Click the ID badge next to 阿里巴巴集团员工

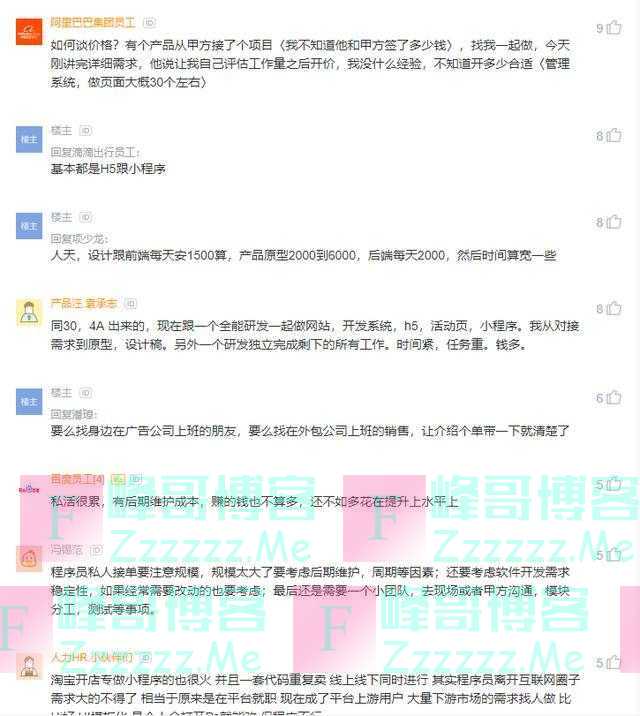tap(149, 22)
